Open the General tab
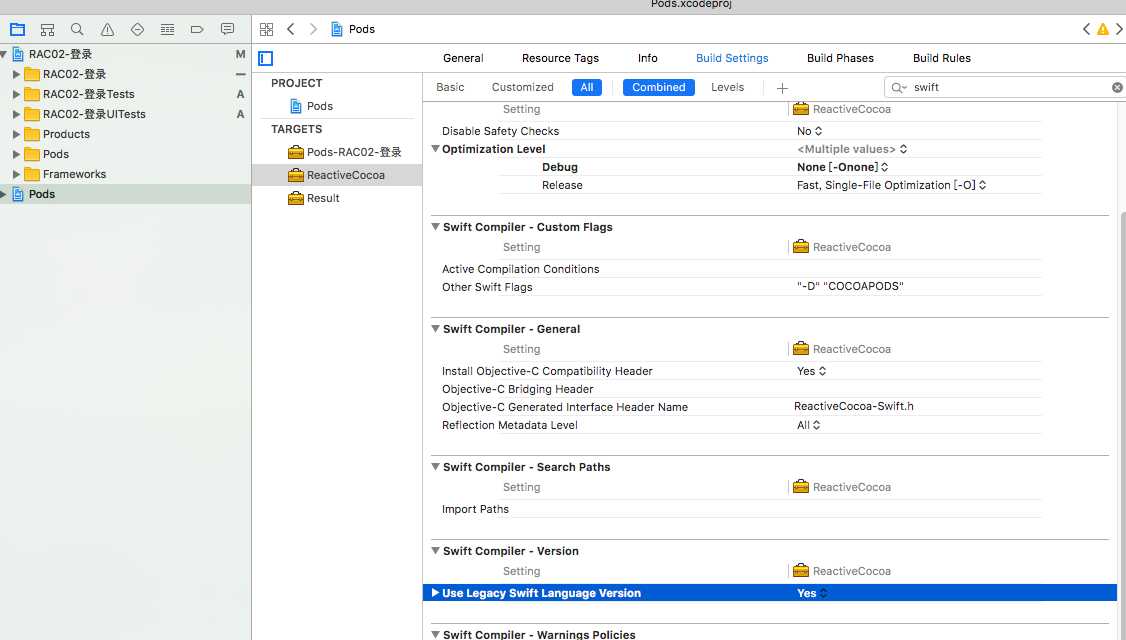 463,58
